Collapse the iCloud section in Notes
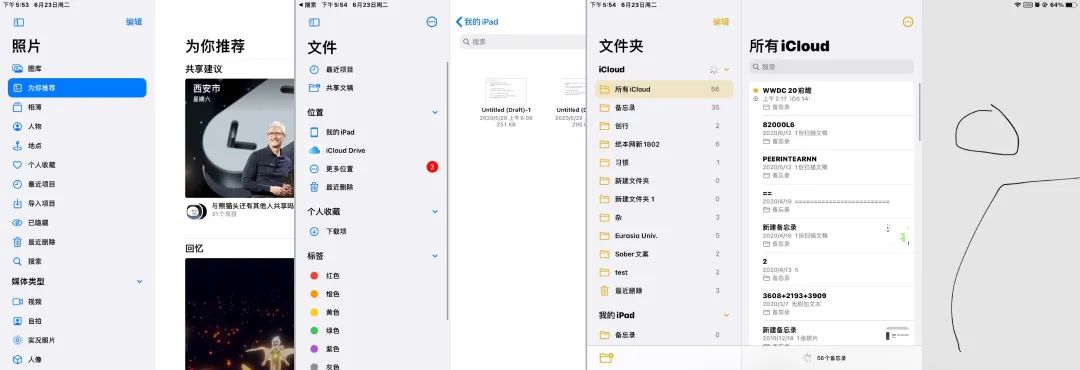Viewport: 1080px width, 370px height. [x=727, y=70]
